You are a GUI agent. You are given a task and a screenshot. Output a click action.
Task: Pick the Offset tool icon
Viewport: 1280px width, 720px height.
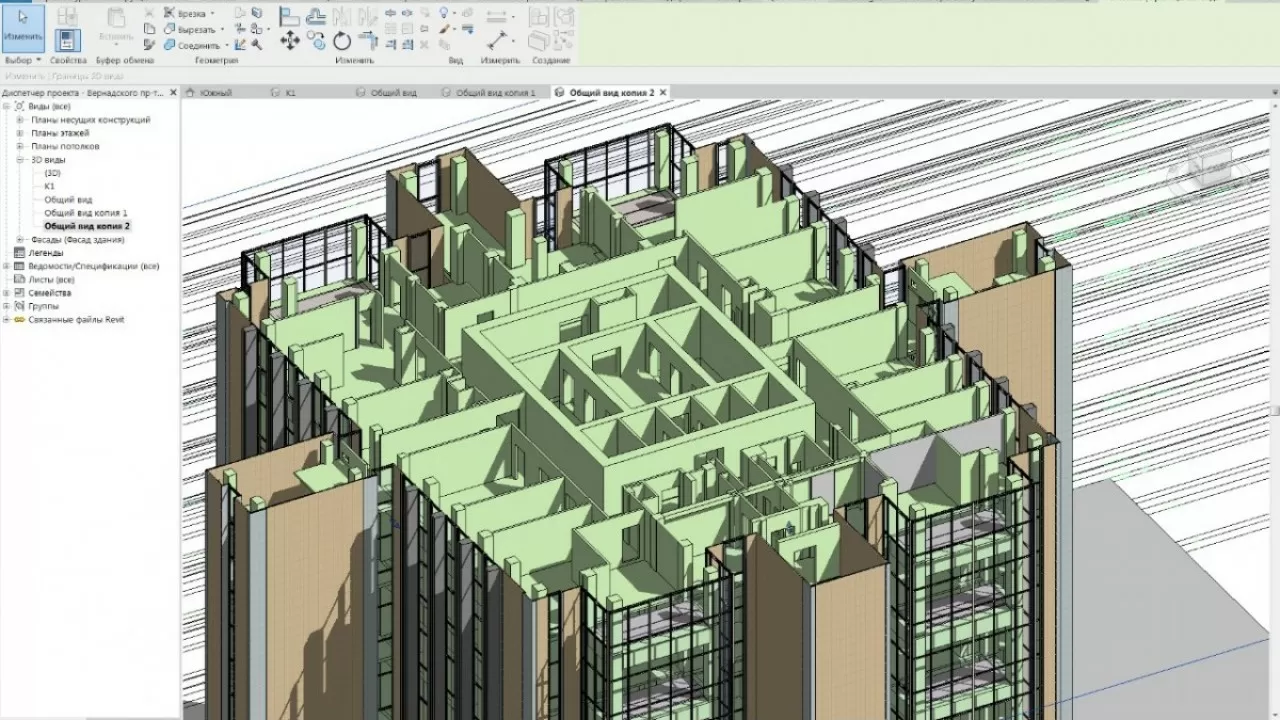pos(315,15)
